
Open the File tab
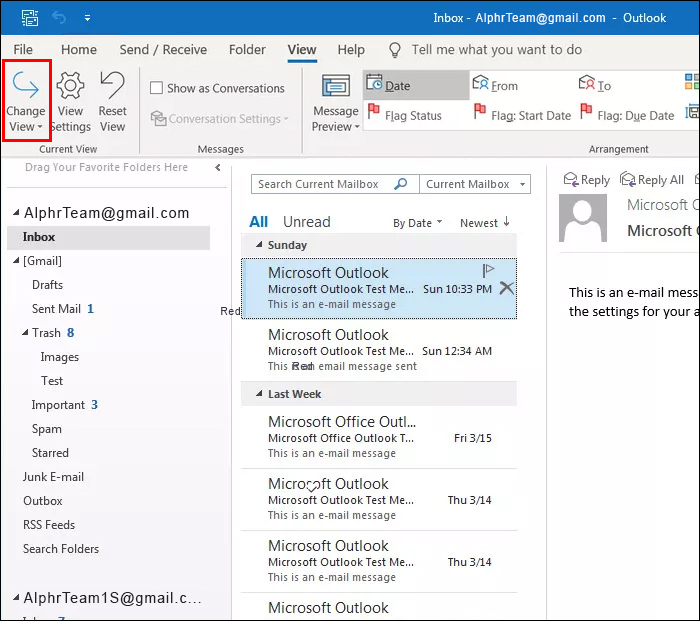(23, 49)
